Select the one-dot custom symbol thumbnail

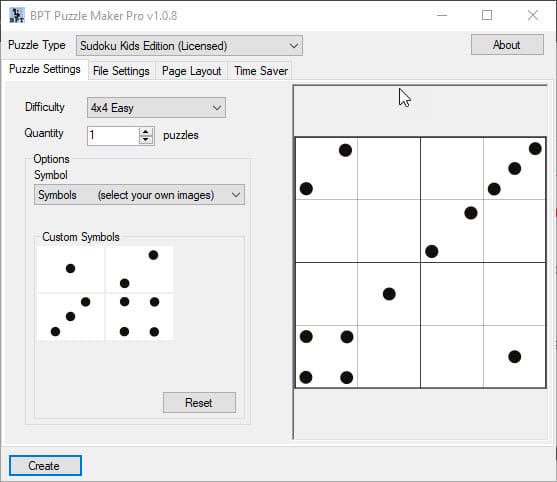pyautogui.click(x=70, y=269)
